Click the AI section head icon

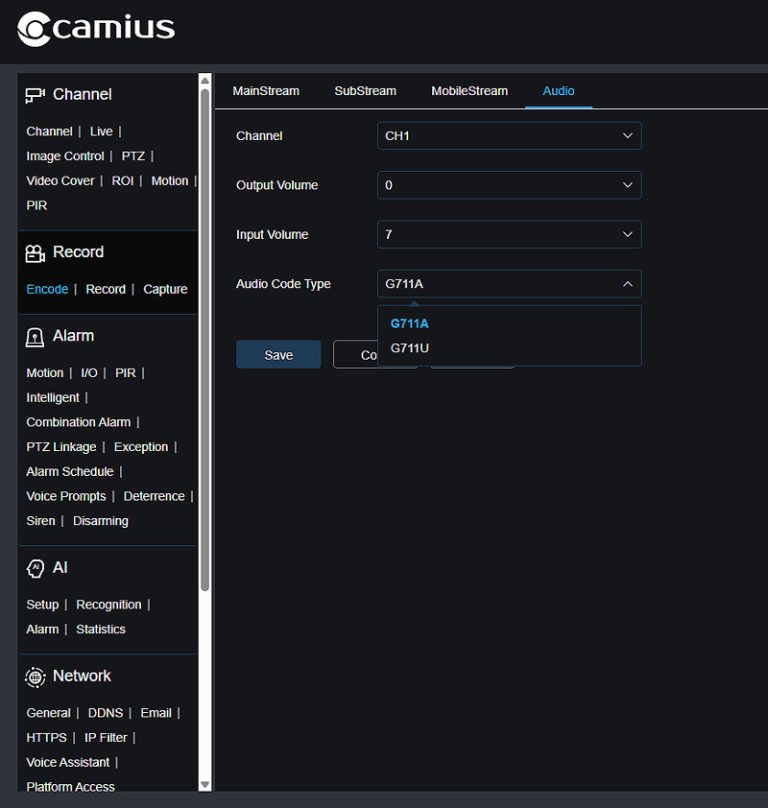[35, 568]
